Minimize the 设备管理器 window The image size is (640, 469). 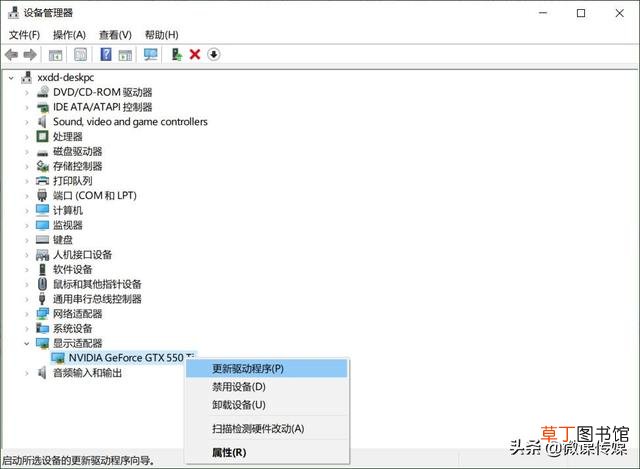(543, 13)
